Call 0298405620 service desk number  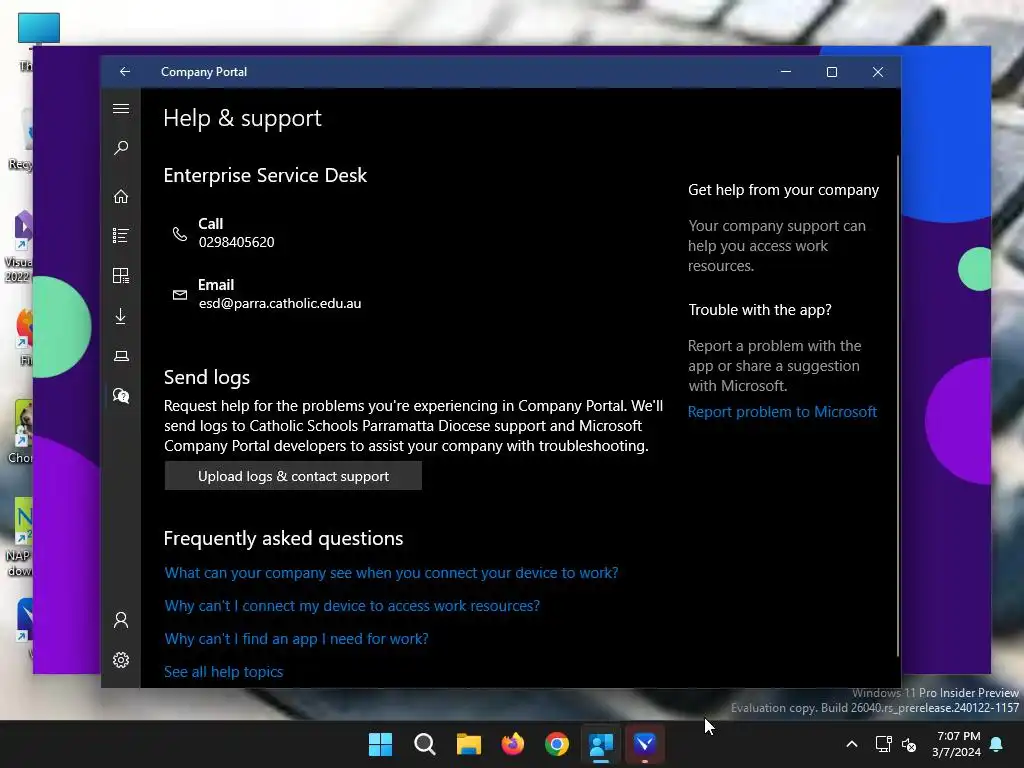(236, 242)
